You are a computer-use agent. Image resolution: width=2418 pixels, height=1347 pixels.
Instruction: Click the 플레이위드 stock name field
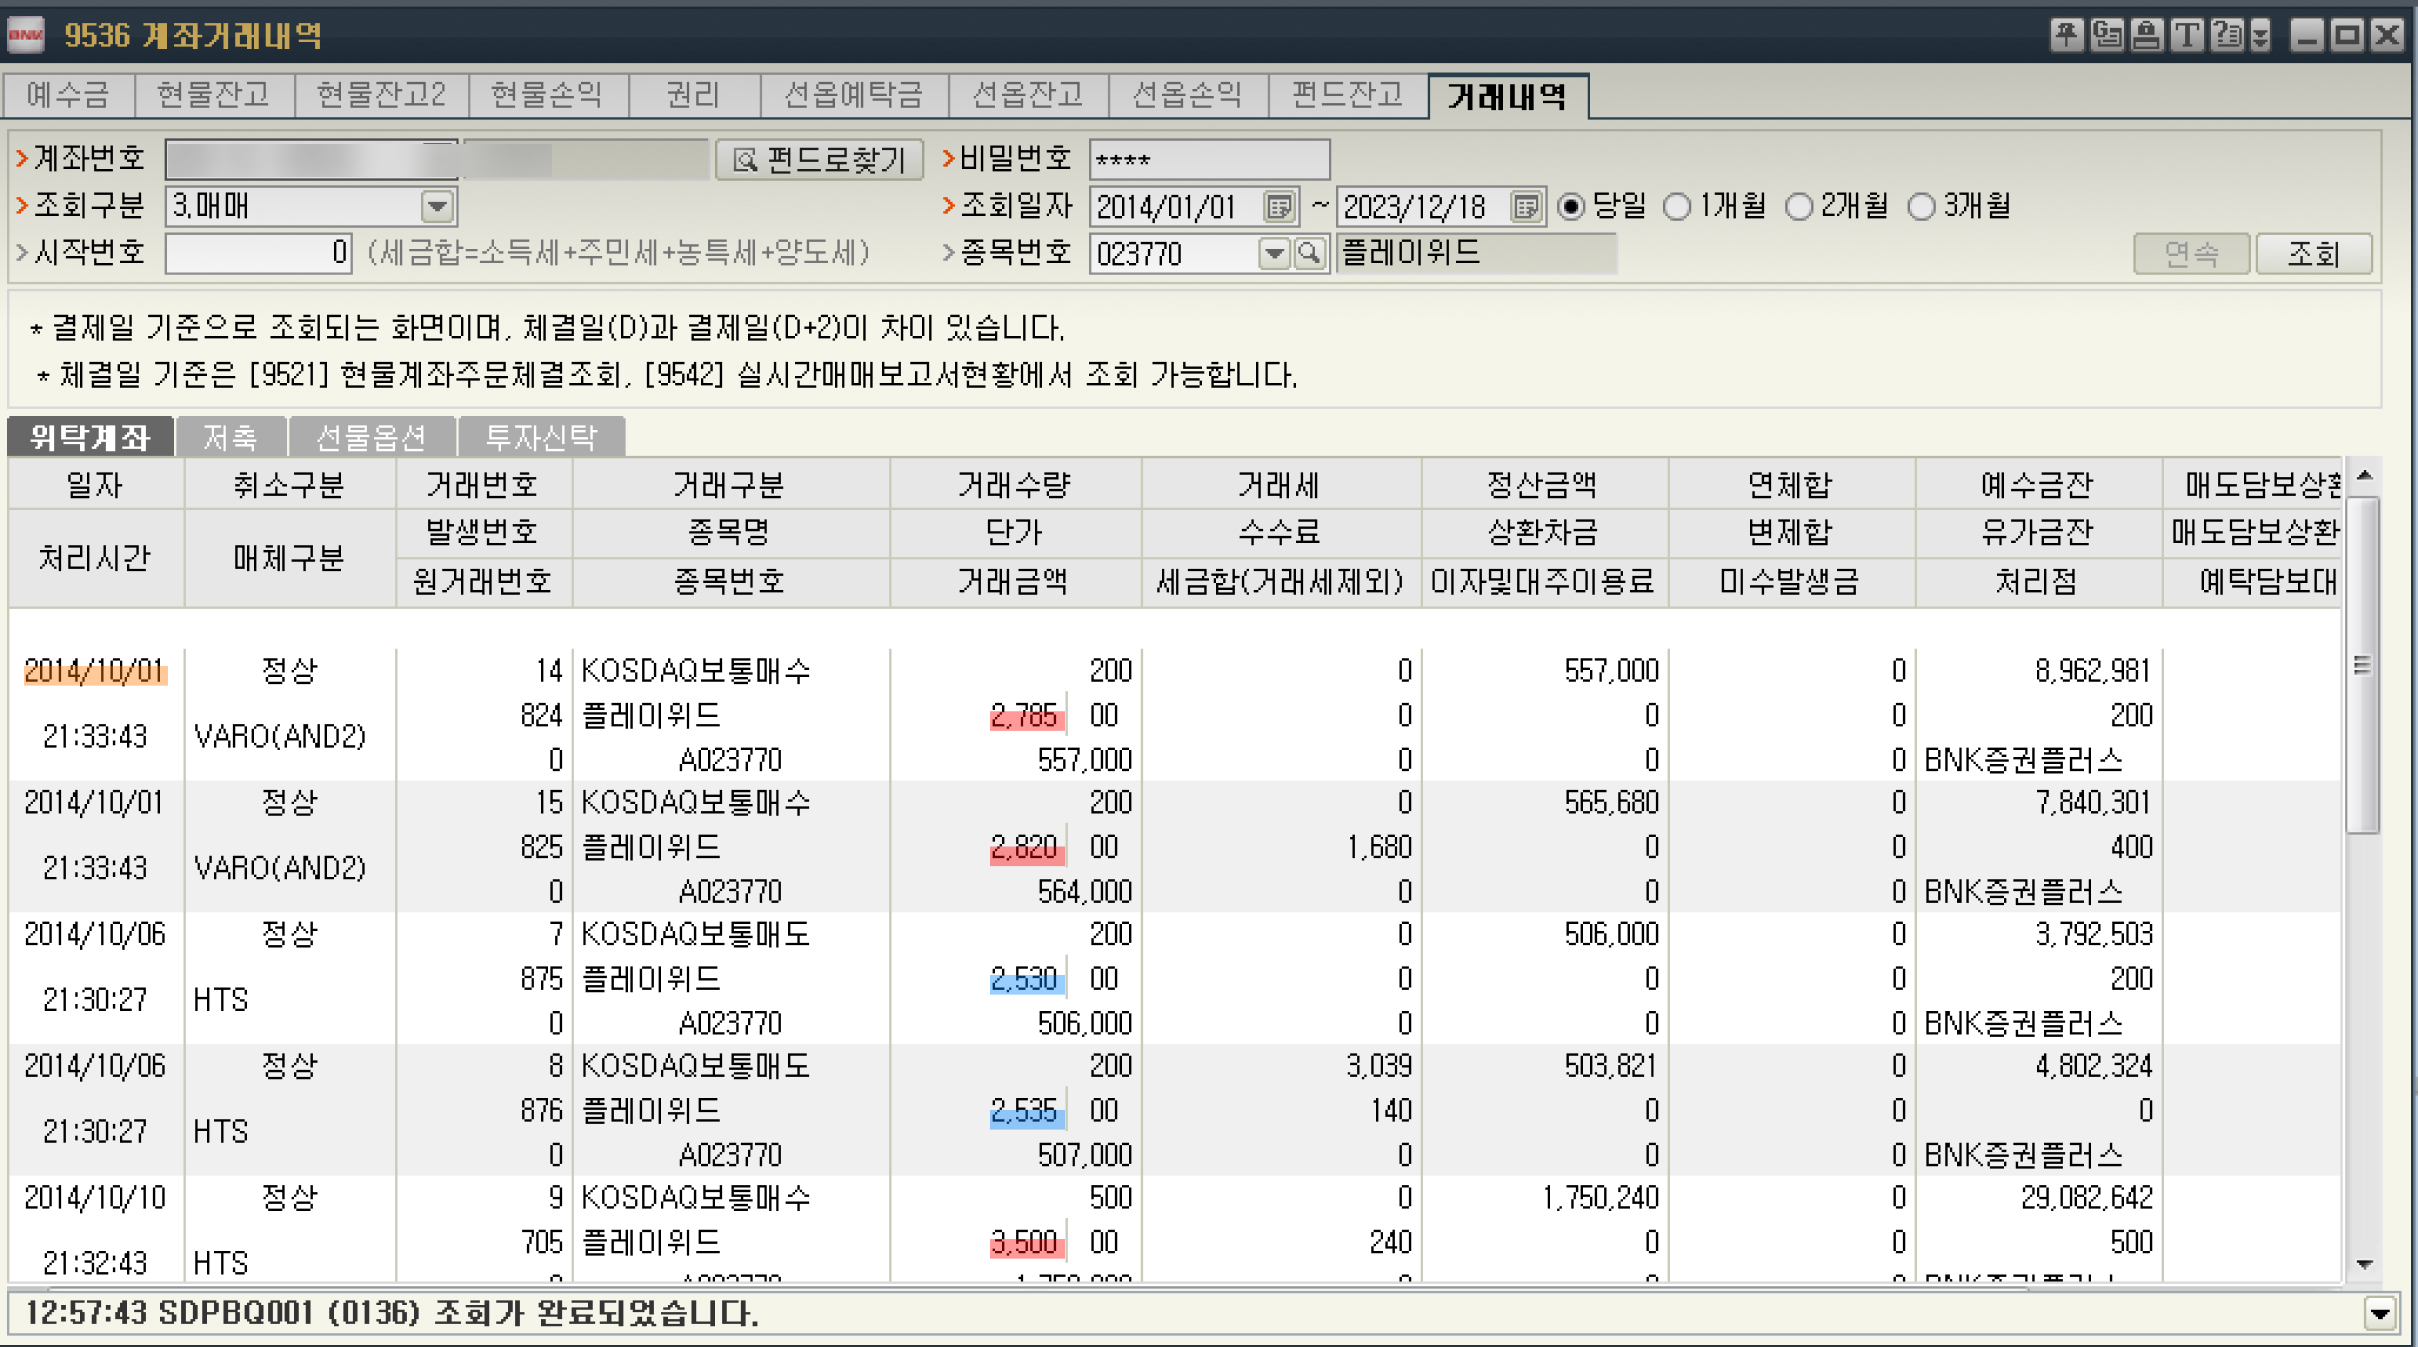coord(1475,253)
